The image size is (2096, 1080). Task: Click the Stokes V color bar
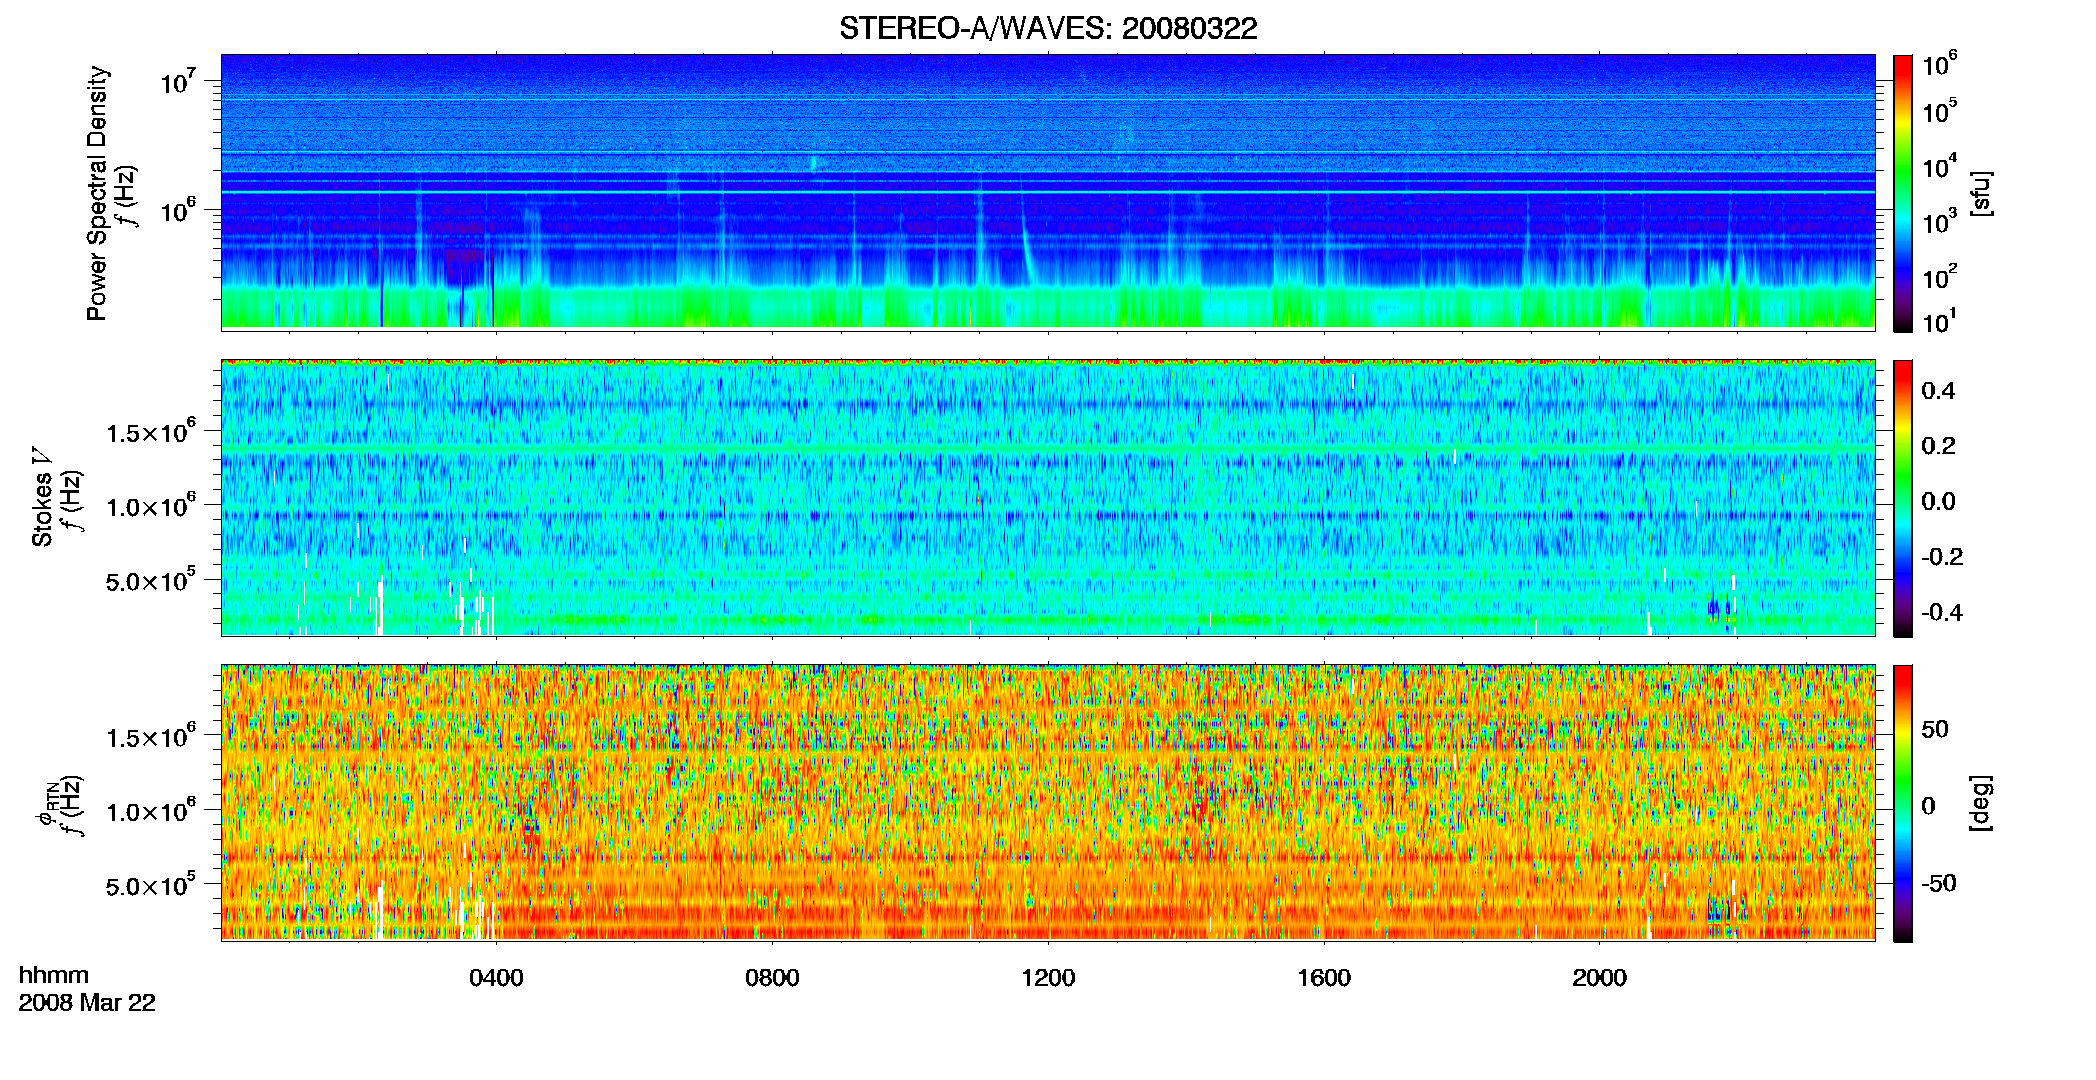pyautogui.click(x=1903, y=498)
